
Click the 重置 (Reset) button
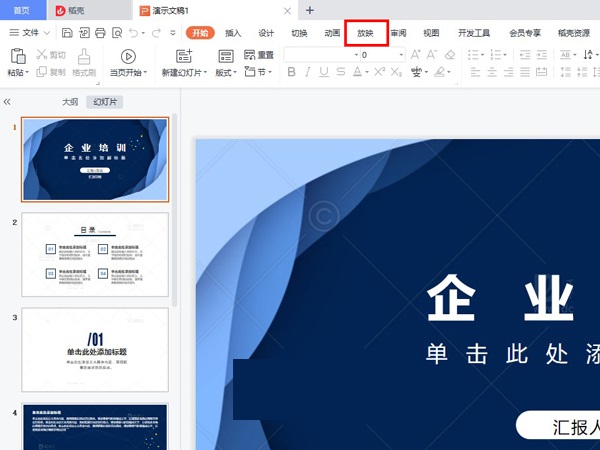pyautogui.click(x=259, y=55)
